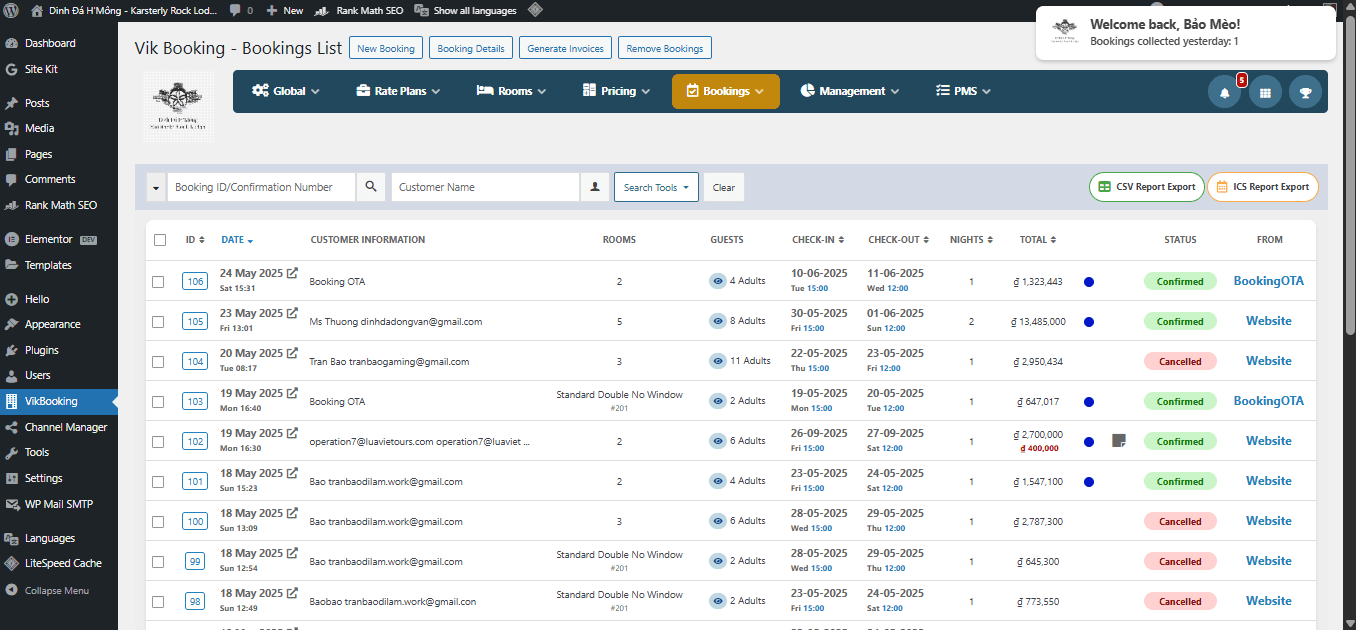Click the blue dot in booking 101 row
Viewport: 1356px width, 630px height.
[x=1089, y=482]
